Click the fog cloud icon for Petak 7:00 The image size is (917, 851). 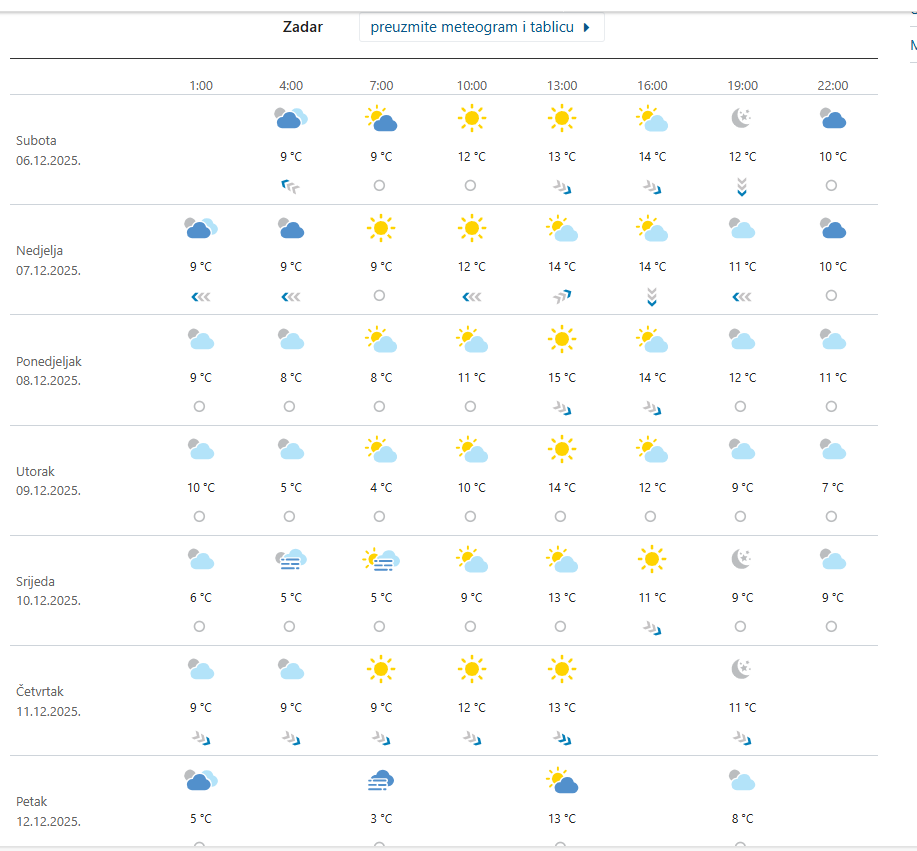(380, 781)
